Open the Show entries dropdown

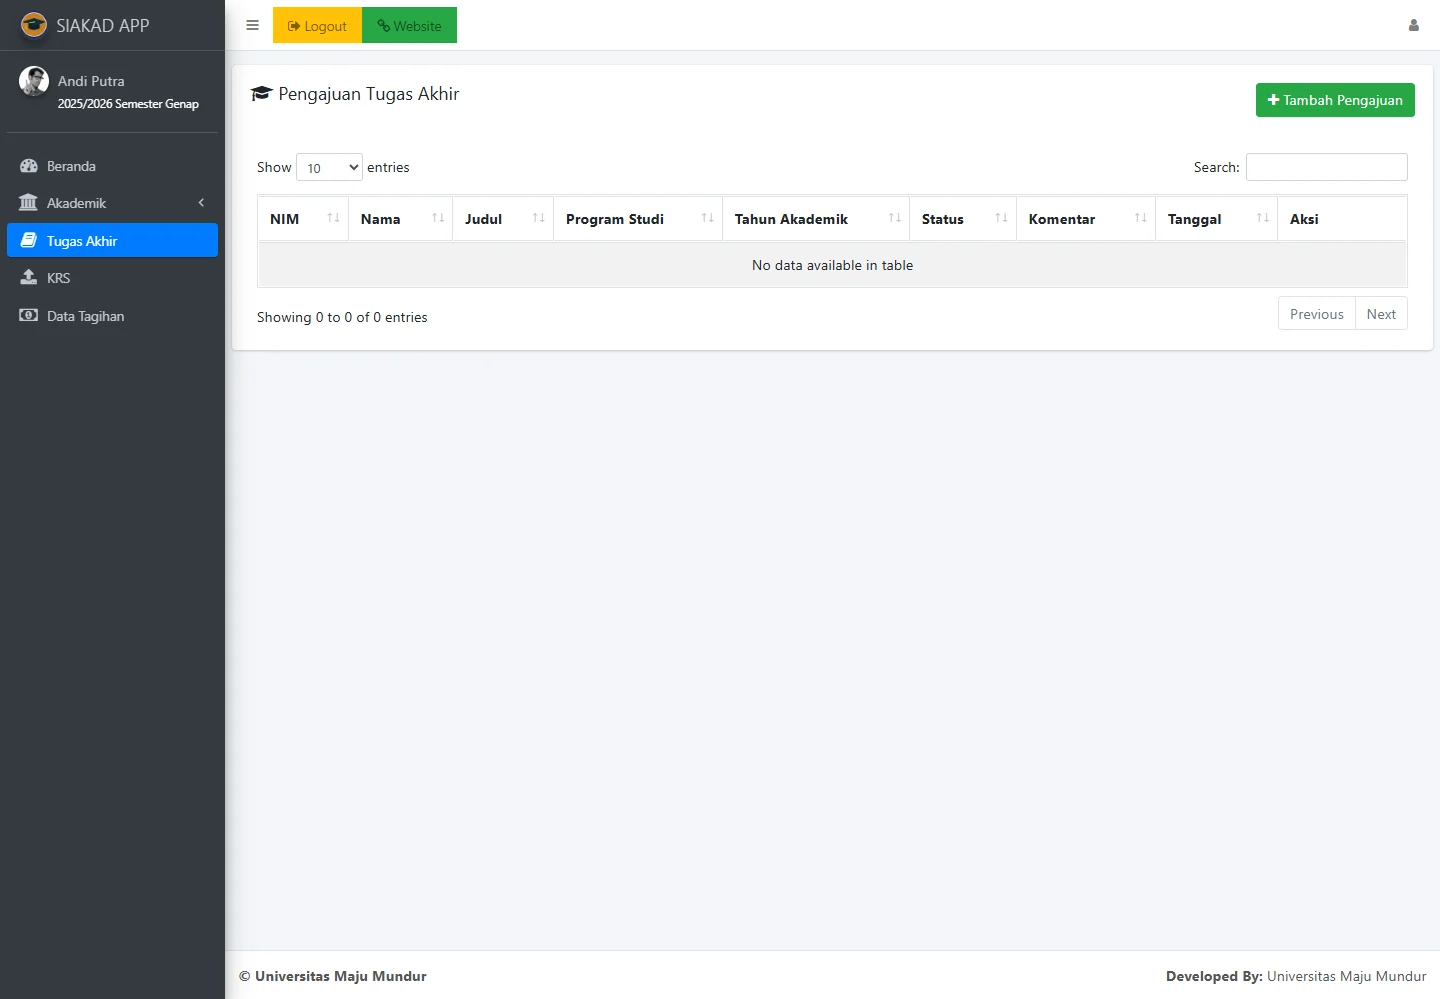pos(329,168)
